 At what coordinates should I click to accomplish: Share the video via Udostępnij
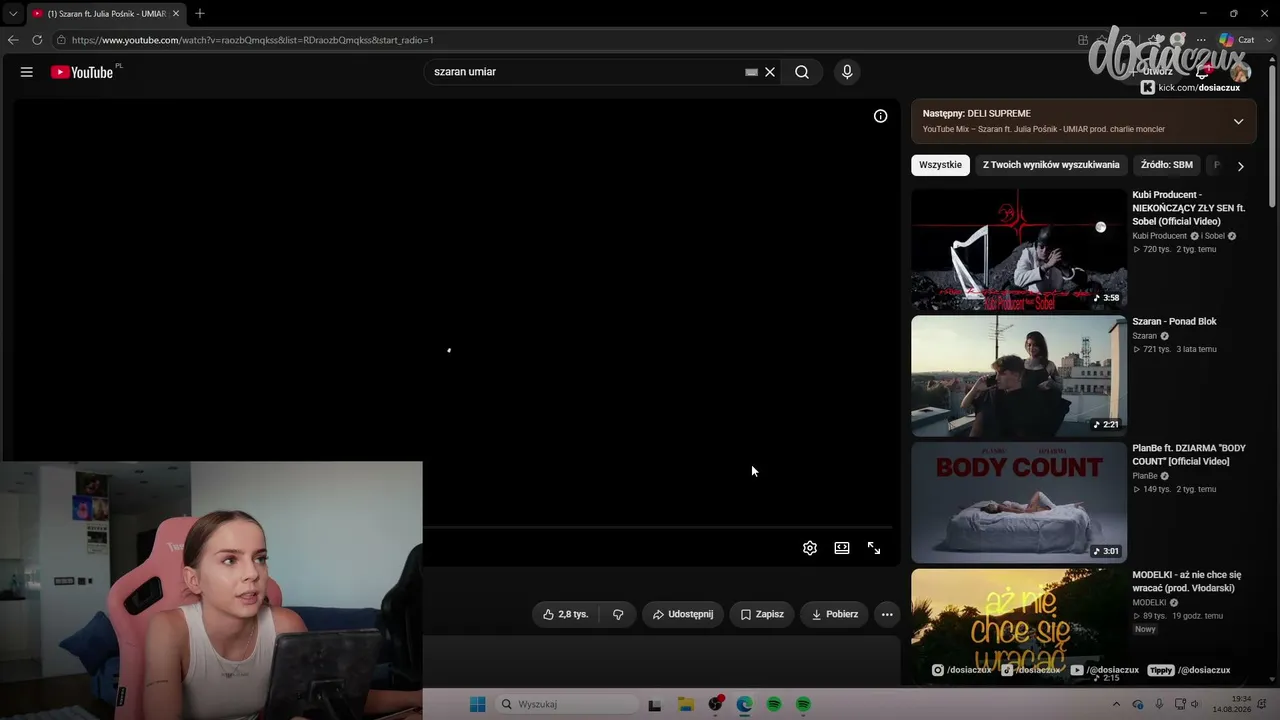point(683,614)
